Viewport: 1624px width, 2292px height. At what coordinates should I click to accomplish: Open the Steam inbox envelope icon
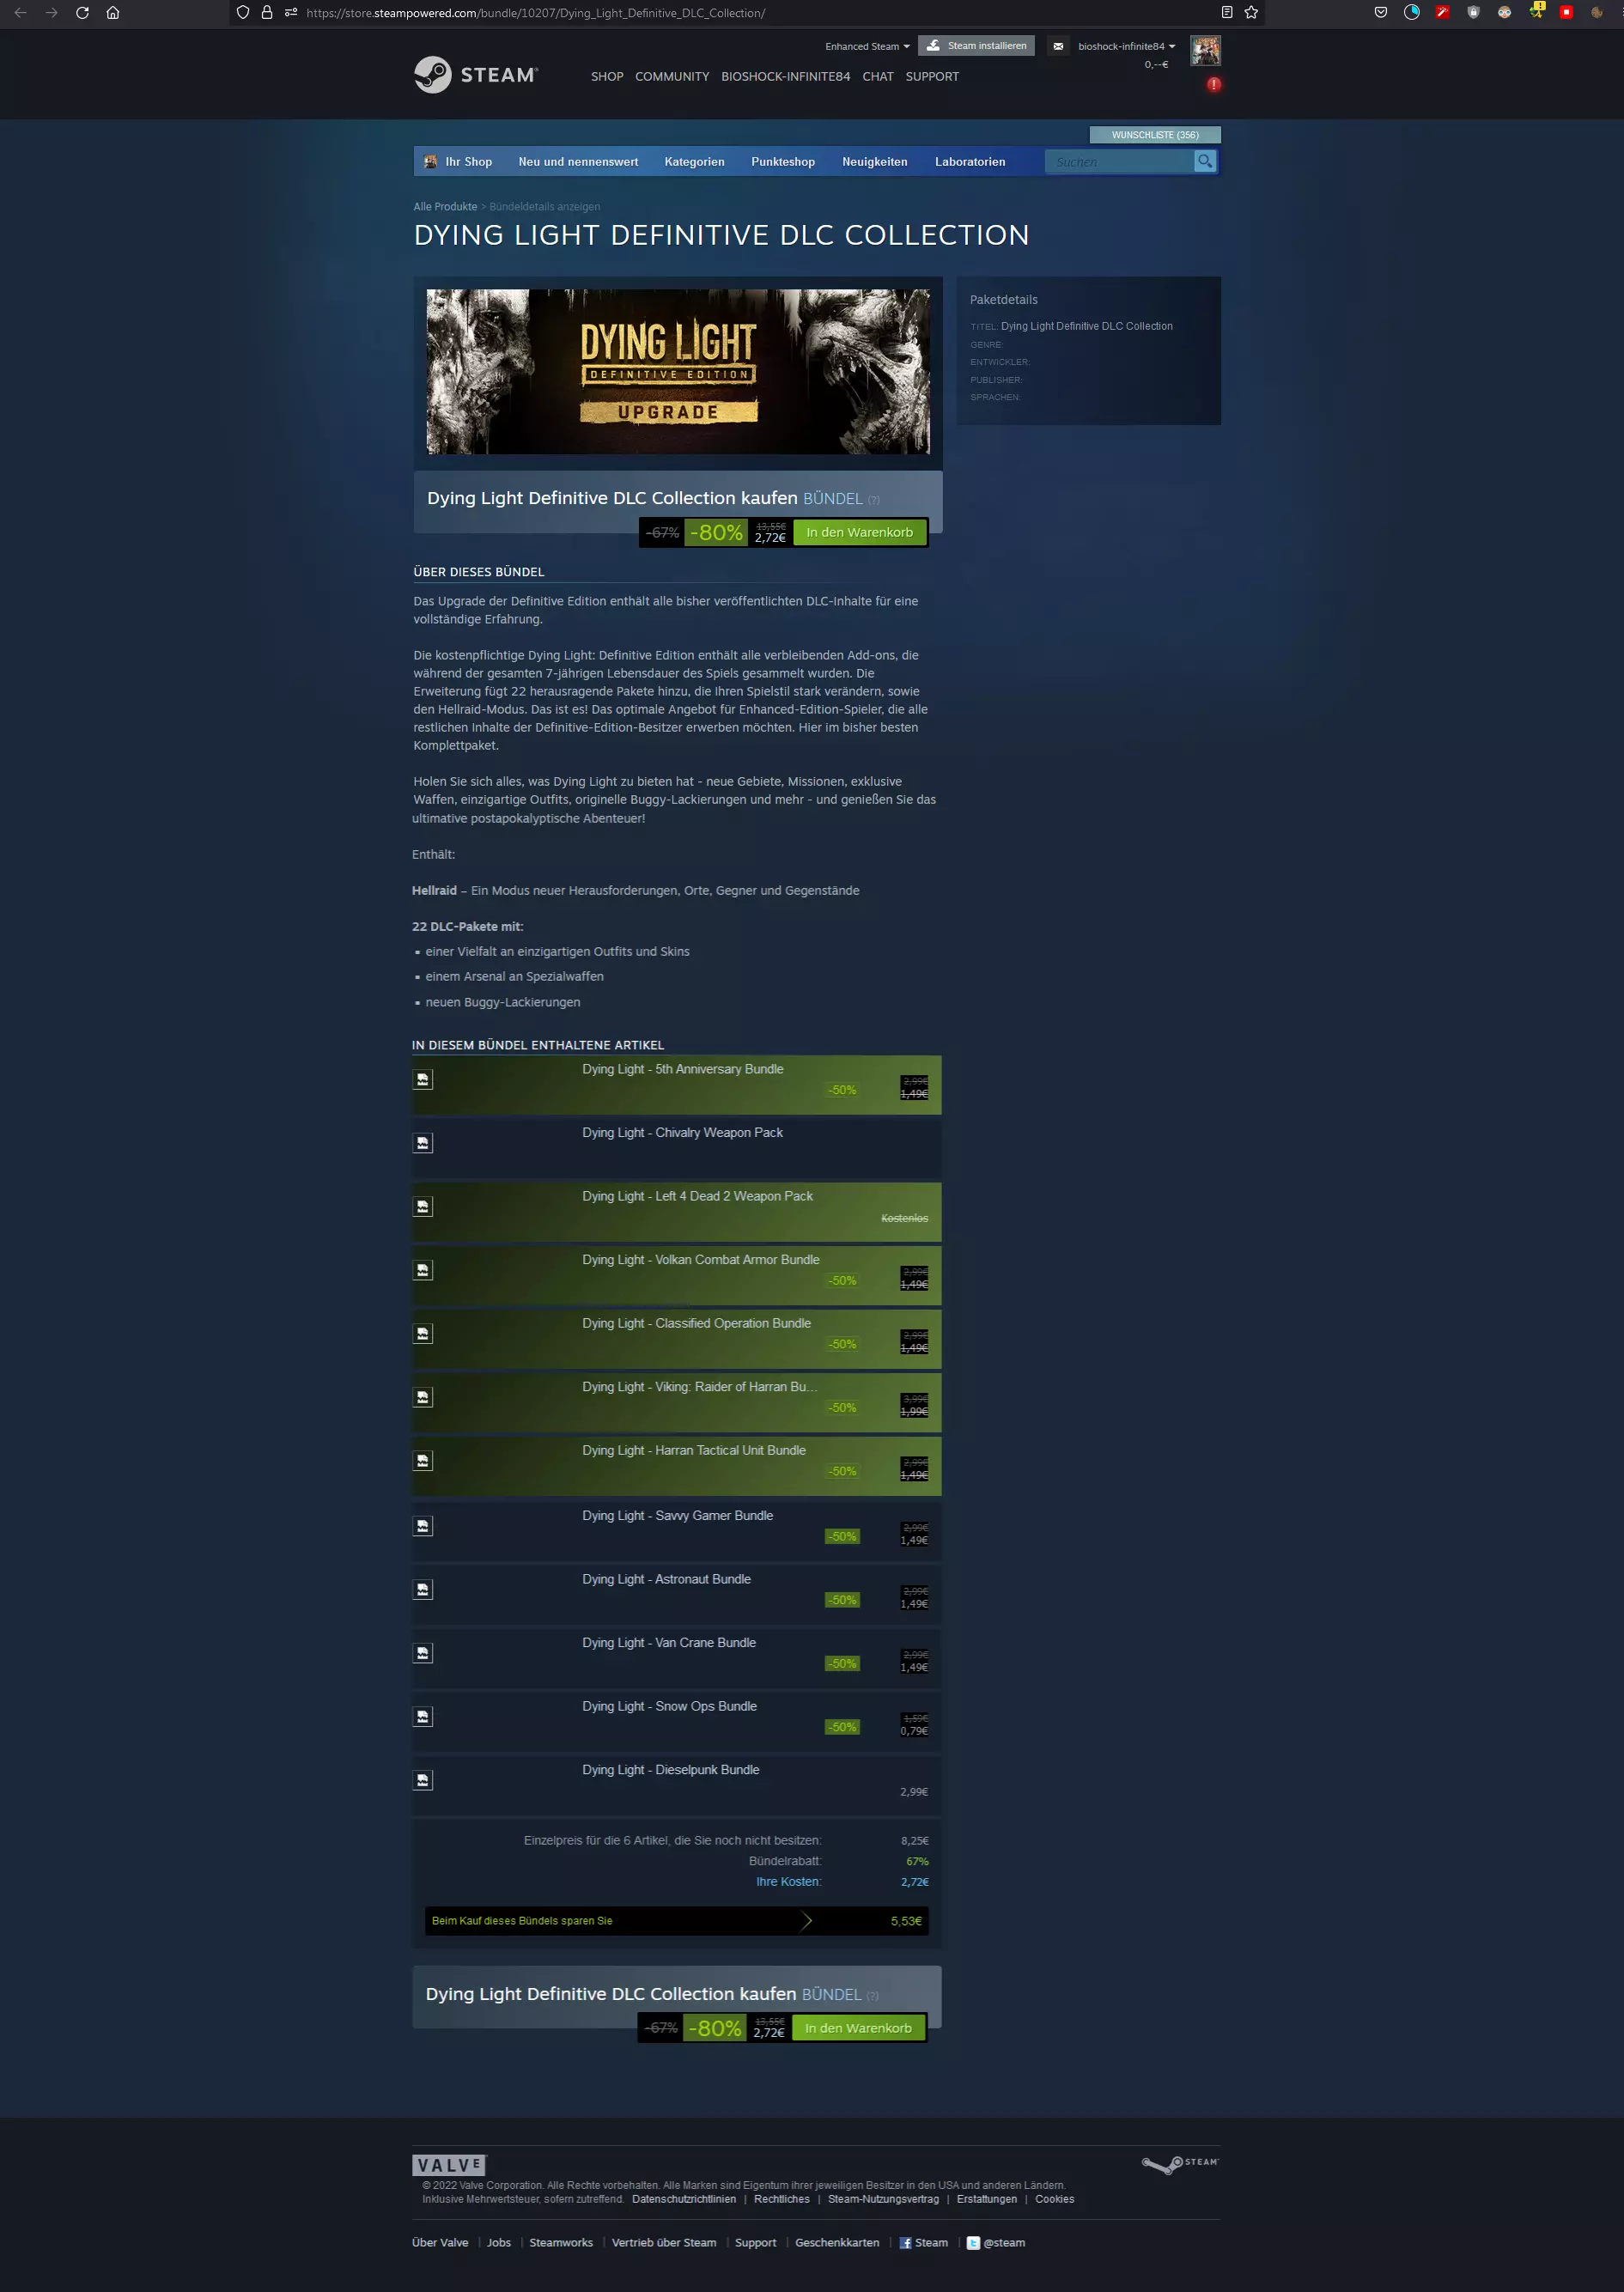point(1058,46)
